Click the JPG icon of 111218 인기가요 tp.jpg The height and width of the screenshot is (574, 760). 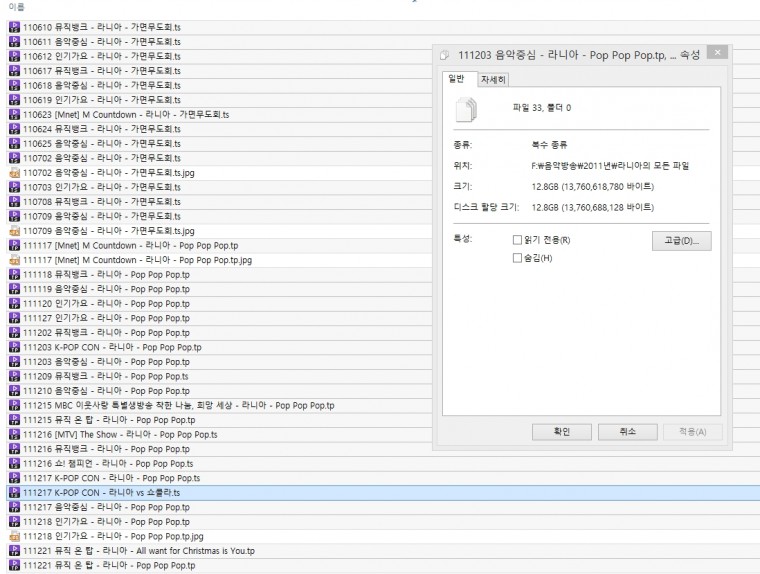(x=15, y=536)
